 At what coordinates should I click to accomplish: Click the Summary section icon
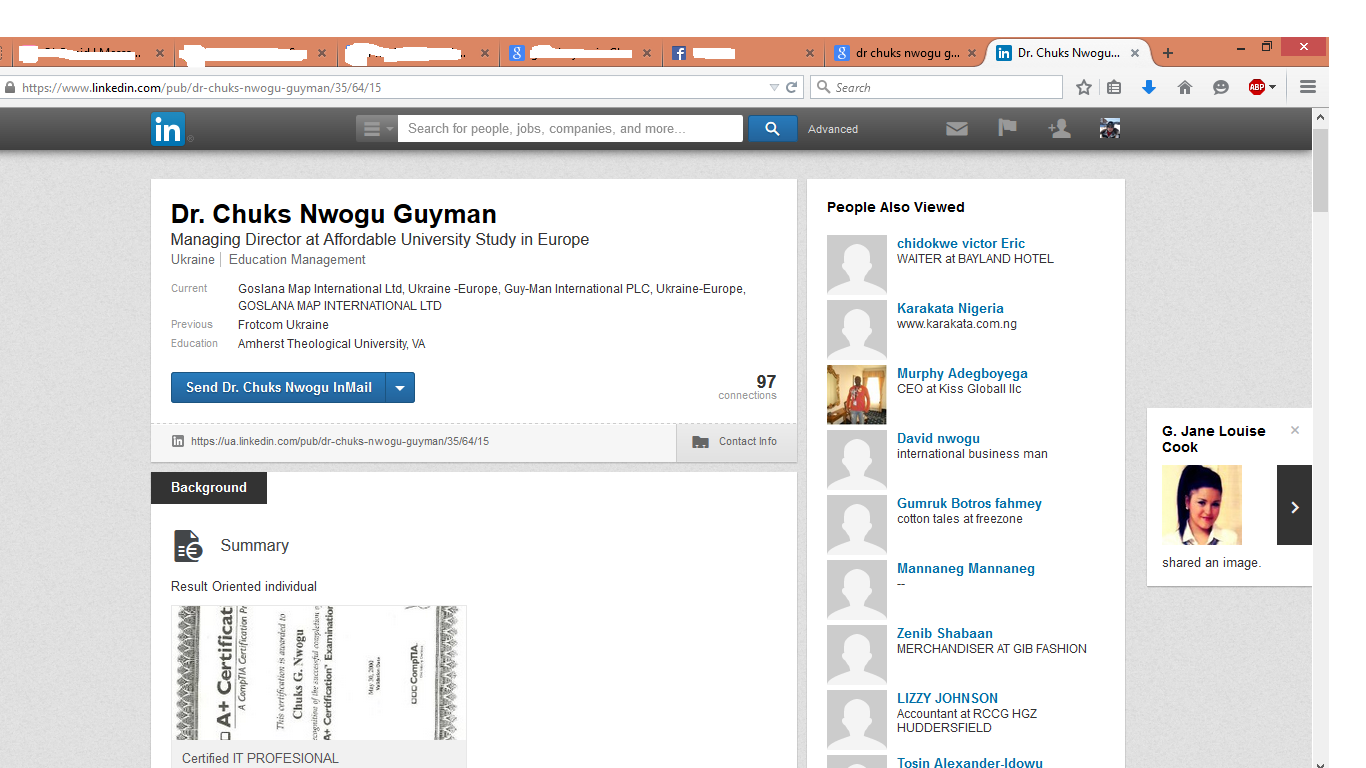[187, 546]
